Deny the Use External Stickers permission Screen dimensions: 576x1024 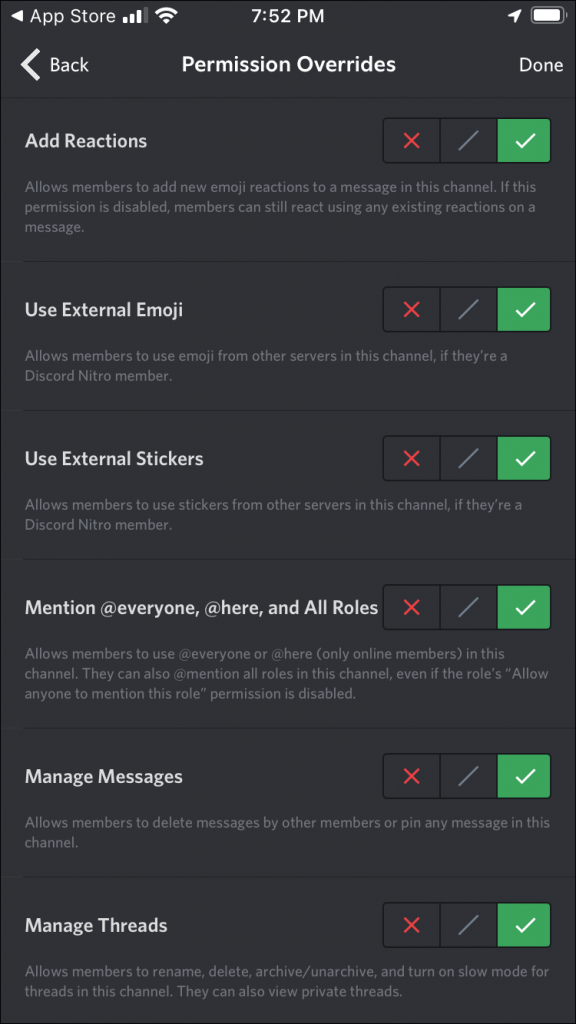tap(411, 458)
